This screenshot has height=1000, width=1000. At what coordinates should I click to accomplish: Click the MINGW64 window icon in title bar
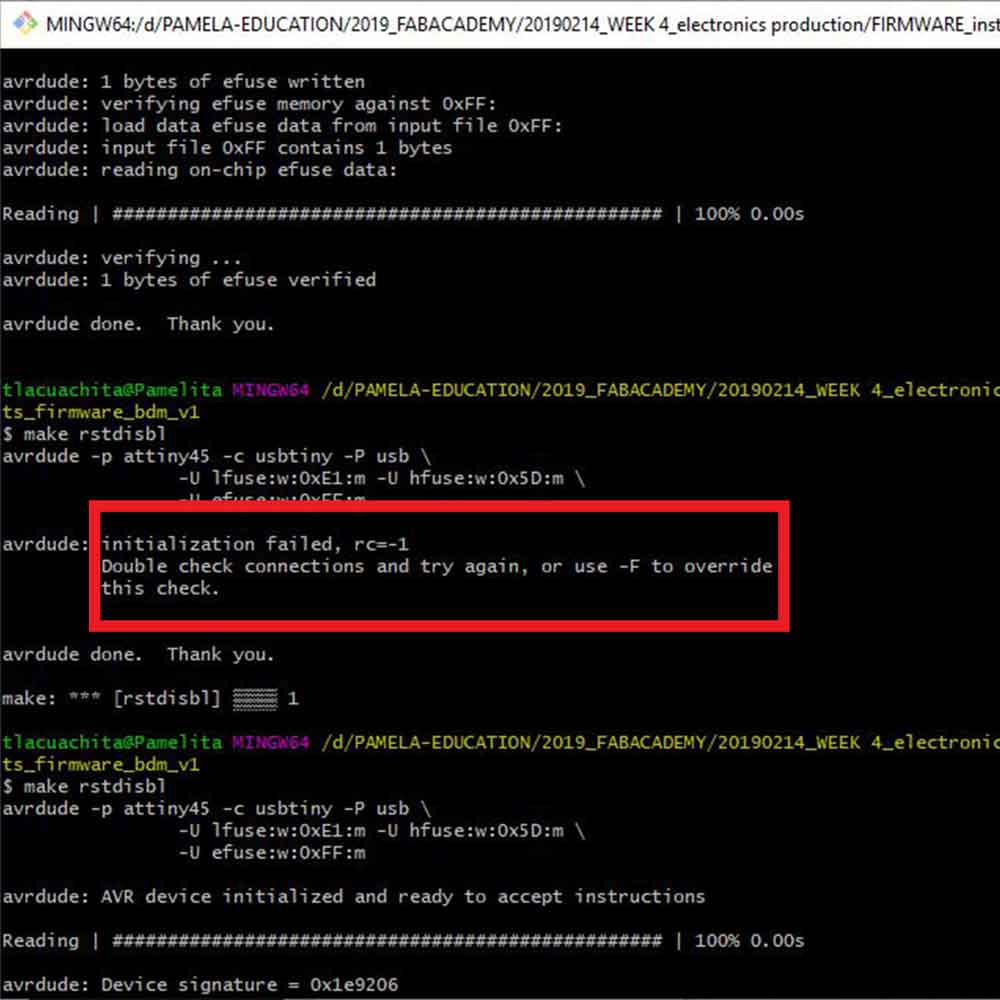pos(25,23)
